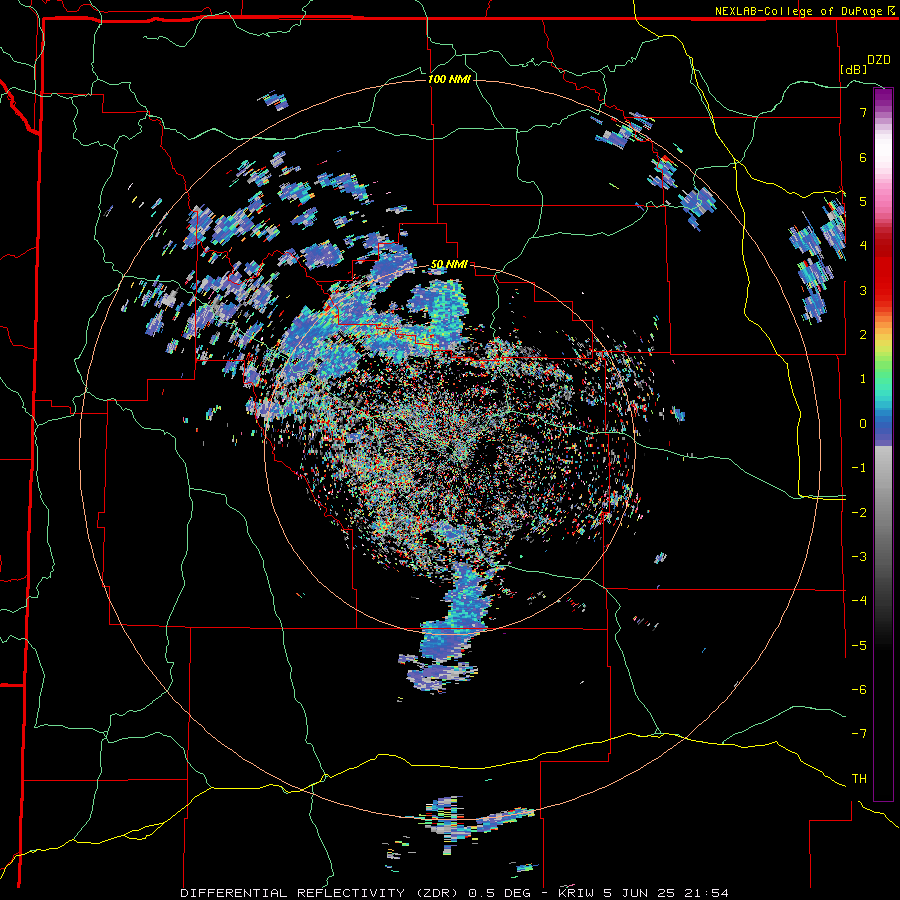
Task: Click the 3 value on the color scale
Action: pyautogui.click(x=863, y=290)
